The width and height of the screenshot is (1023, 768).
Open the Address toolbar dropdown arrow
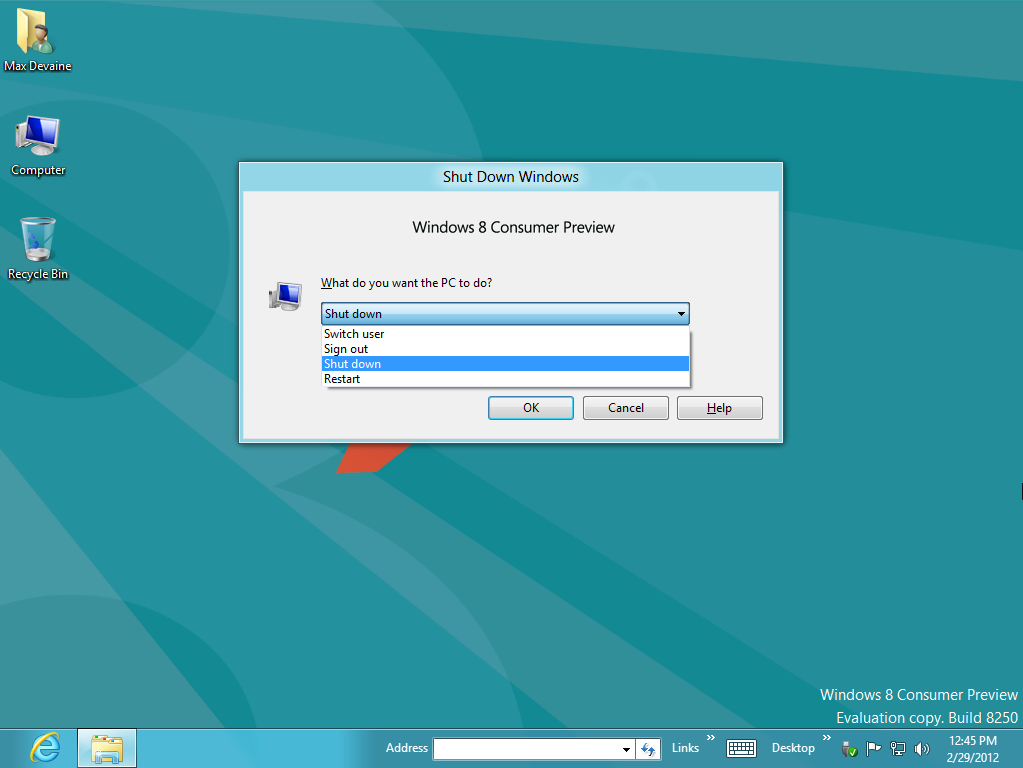point(626,749)
